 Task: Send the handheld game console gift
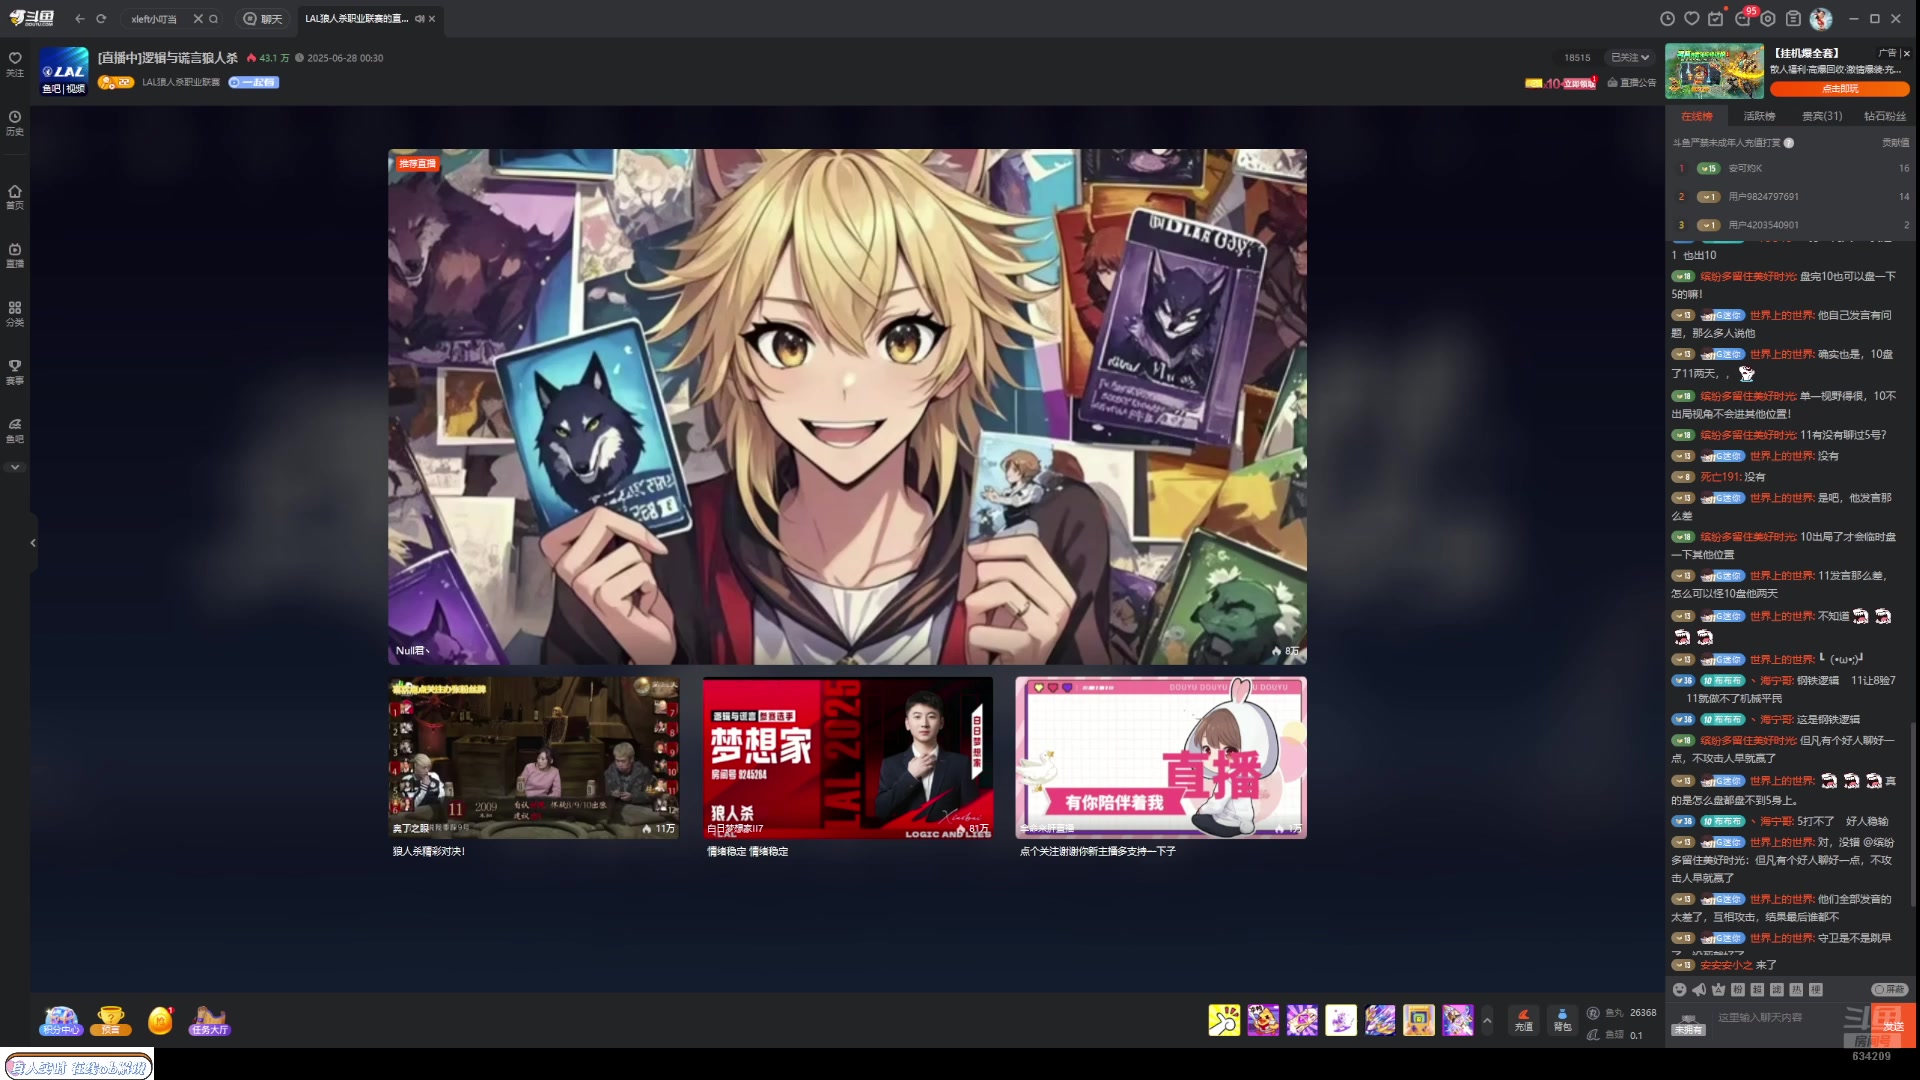[x=1419, y=1020]
